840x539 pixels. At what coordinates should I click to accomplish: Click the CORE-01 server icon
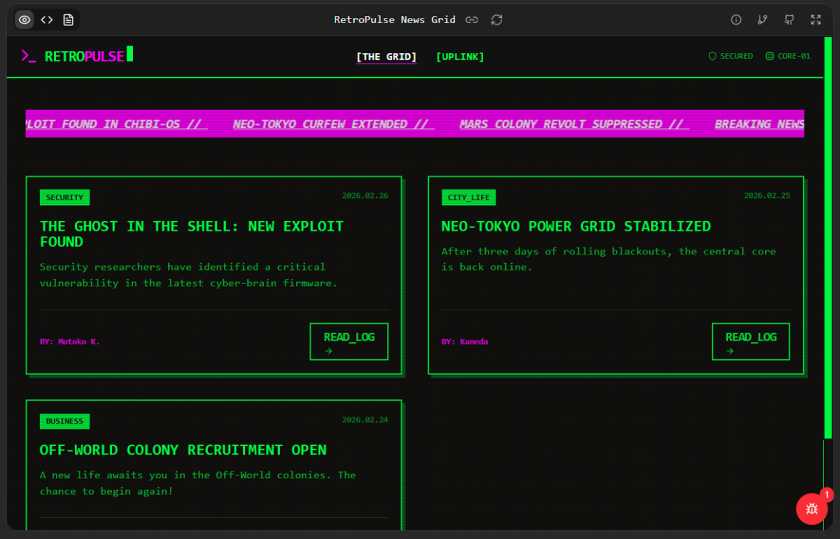pos(770,56)
